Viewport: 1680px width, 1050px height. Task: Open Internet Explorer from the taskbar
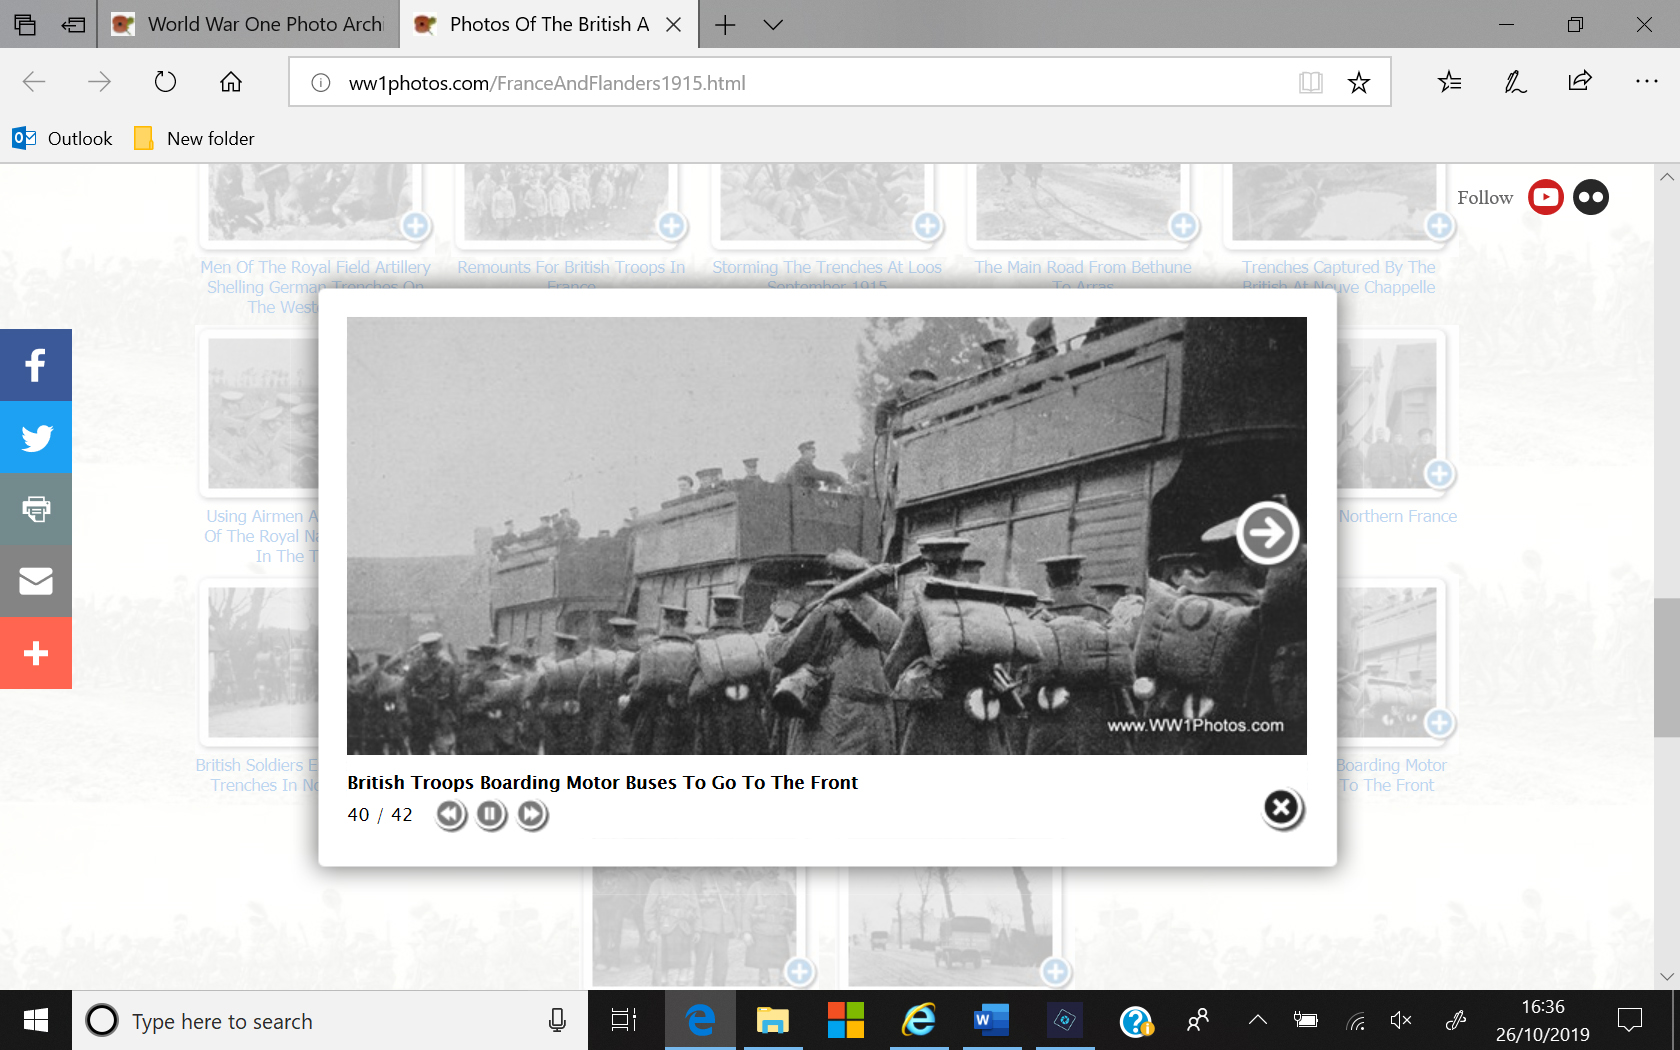918,1021
